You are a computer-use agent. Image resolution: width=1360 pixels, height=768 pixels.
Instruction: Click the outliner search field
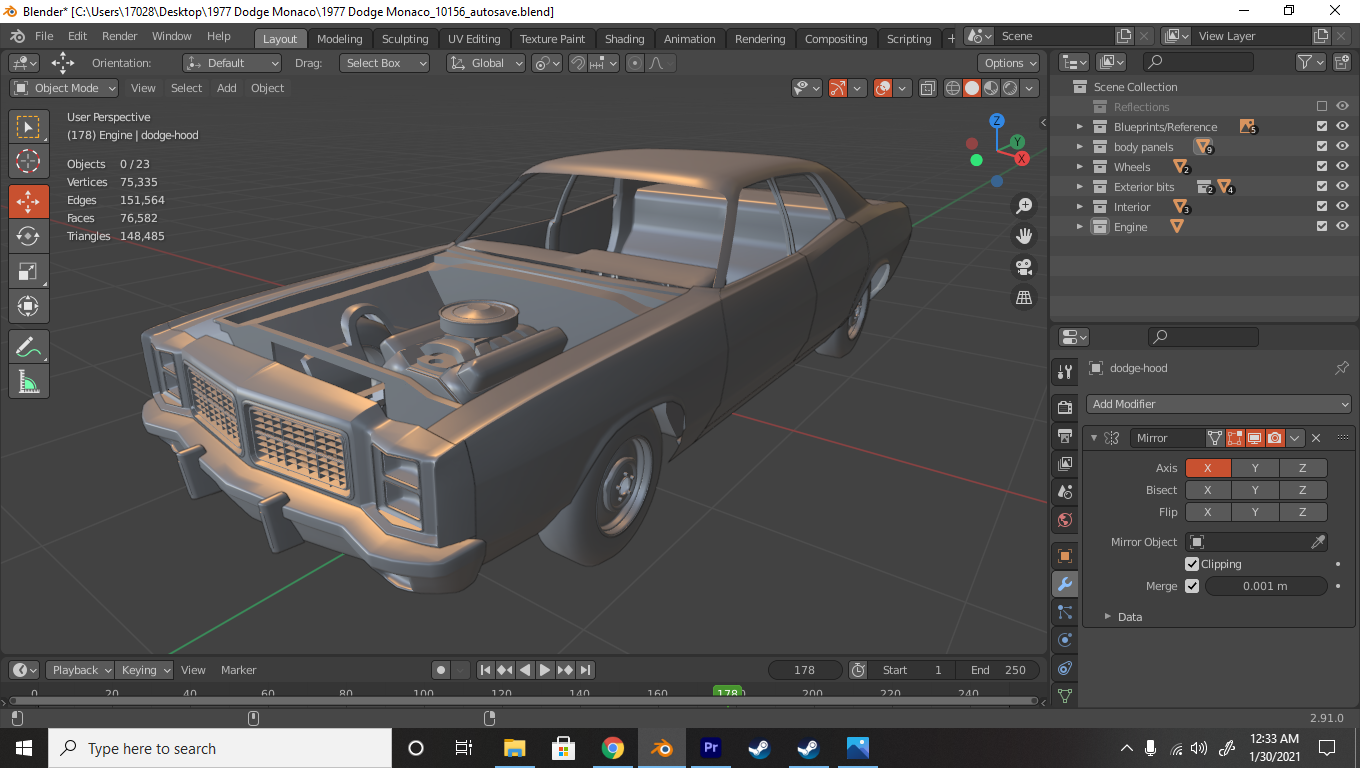[x=1198, y=62]
